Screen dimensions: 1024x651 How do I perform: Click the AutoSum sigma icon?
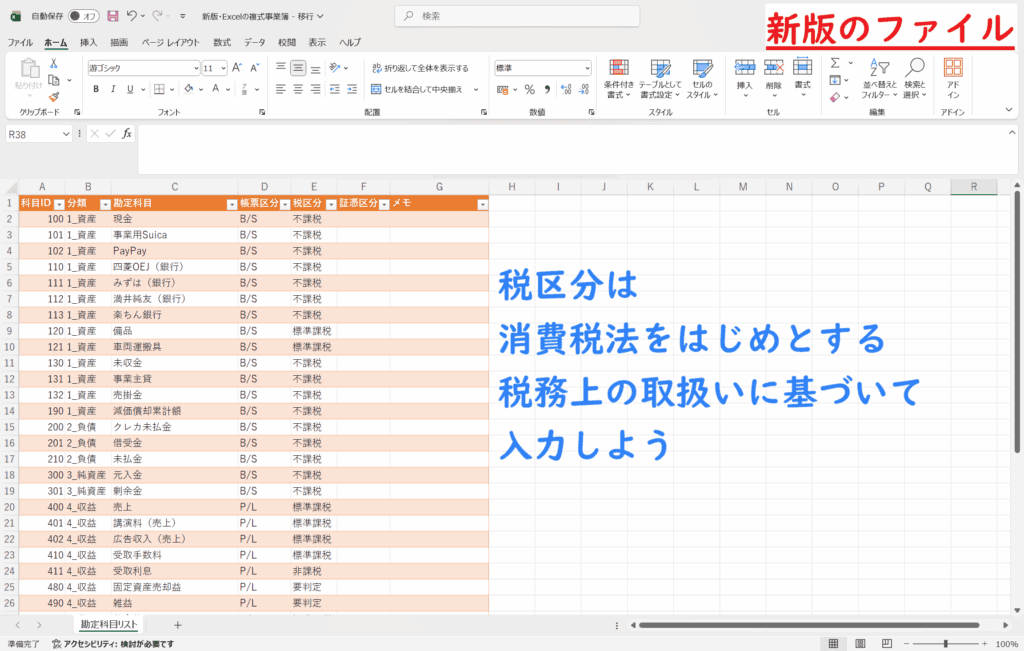(x=835, y=63)
